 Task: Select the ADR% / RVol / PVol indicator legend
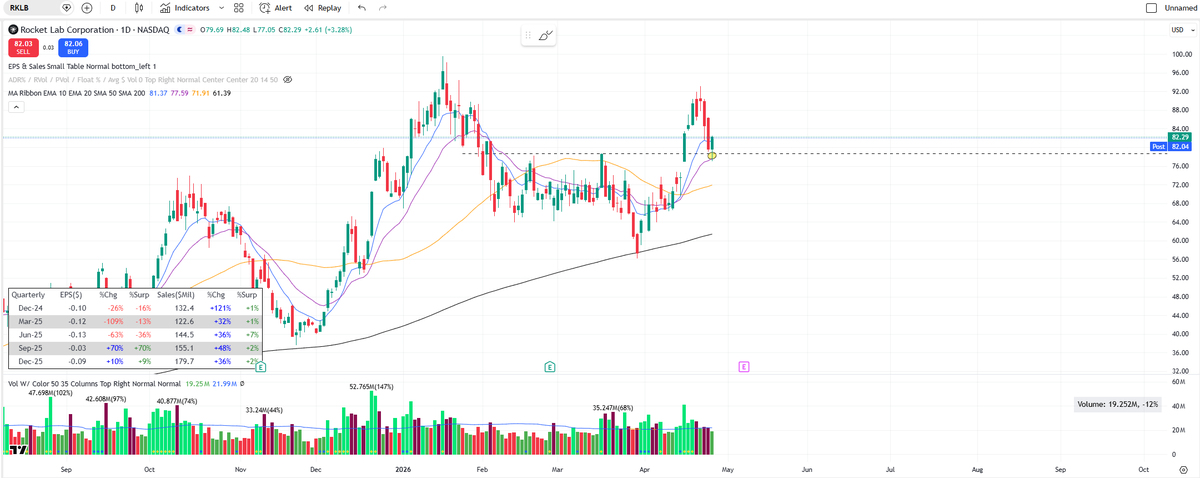(x=143, y=78)
